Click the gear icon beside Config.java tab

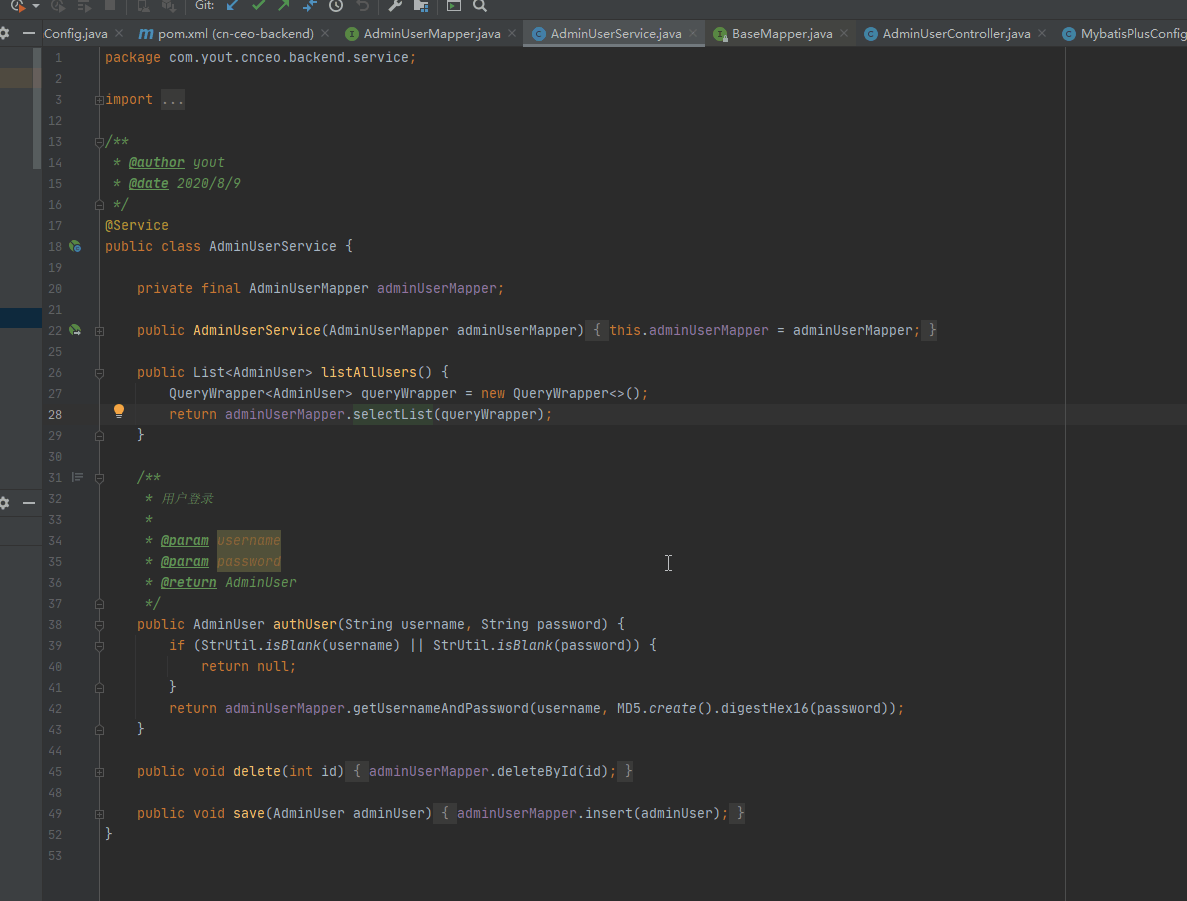click(5, 33)
